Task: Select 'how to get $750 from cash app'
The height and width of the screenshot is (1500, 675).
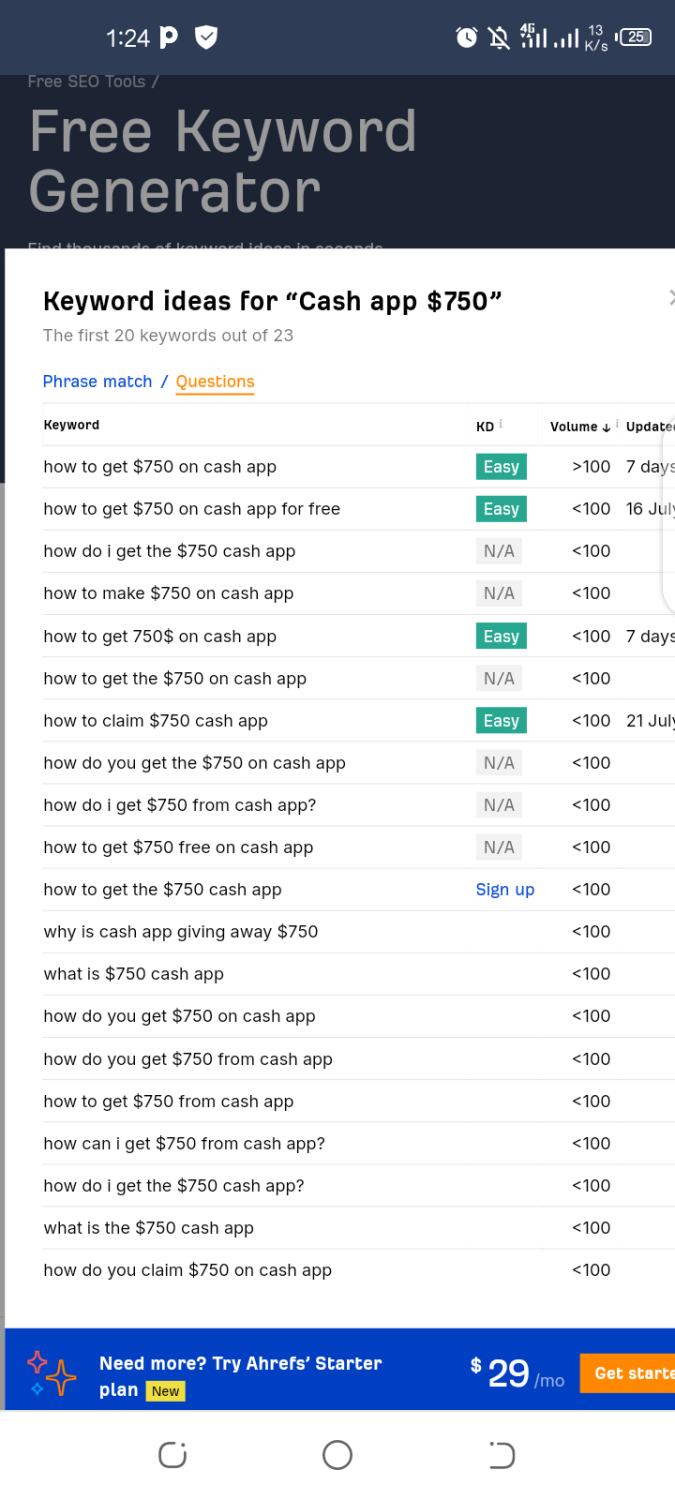Action: (168, 1101)
